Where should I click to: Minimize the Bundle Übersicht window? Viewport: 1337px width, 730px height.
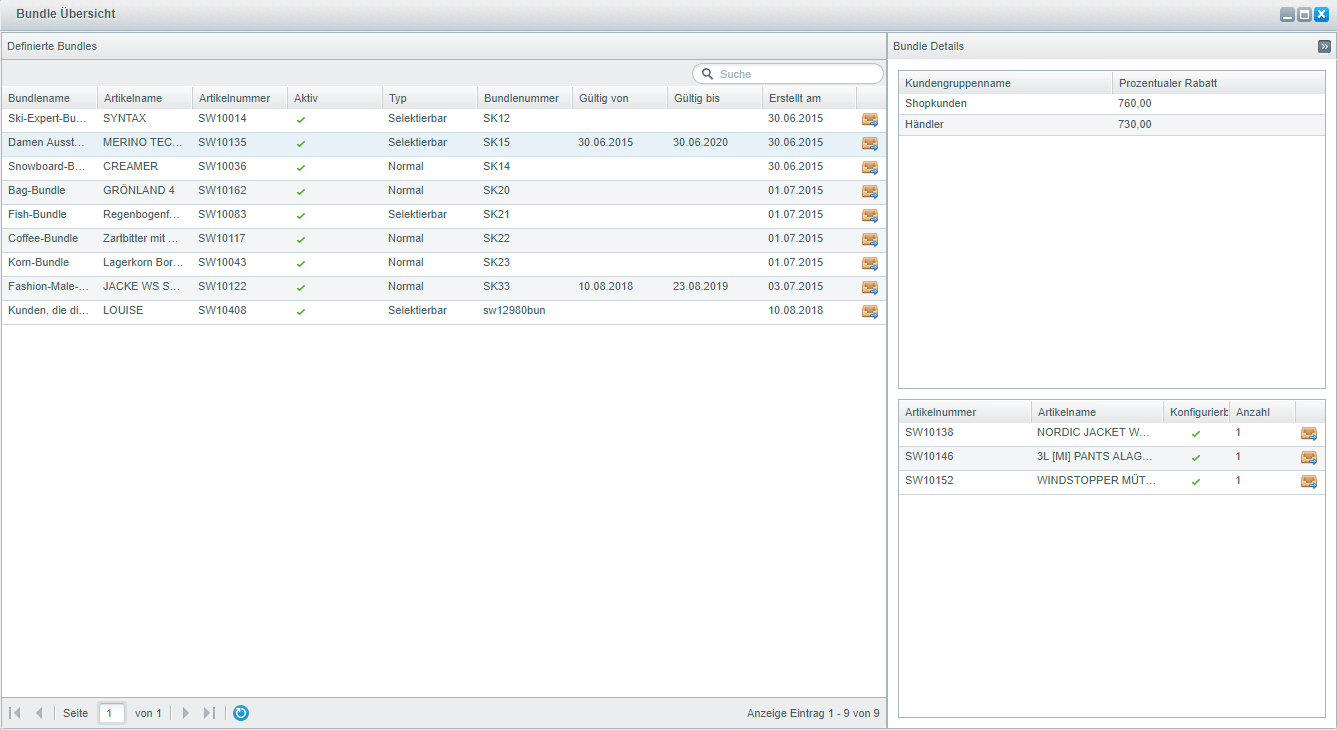click(x=1289, y=15)
